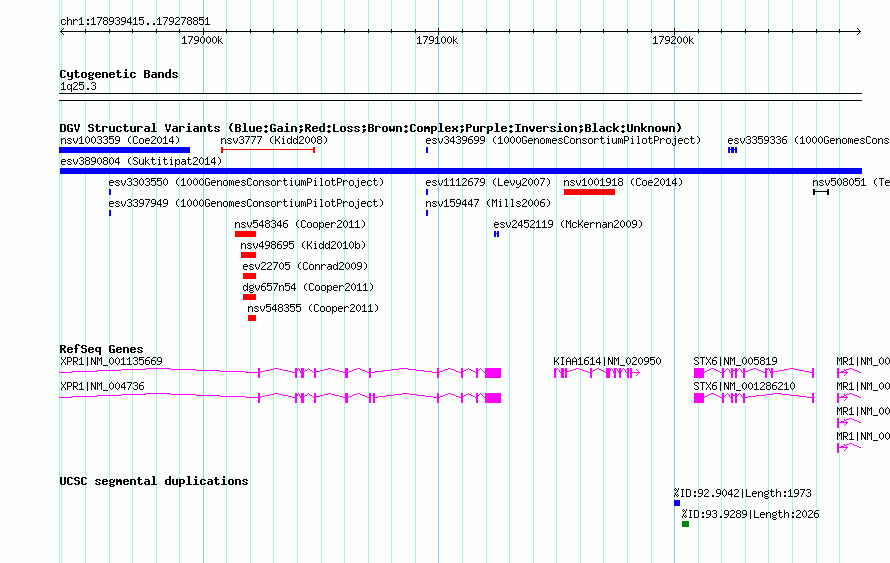Click the esv3303550 variant label
Screen dimensions: 890x563
tap(246, 182)
